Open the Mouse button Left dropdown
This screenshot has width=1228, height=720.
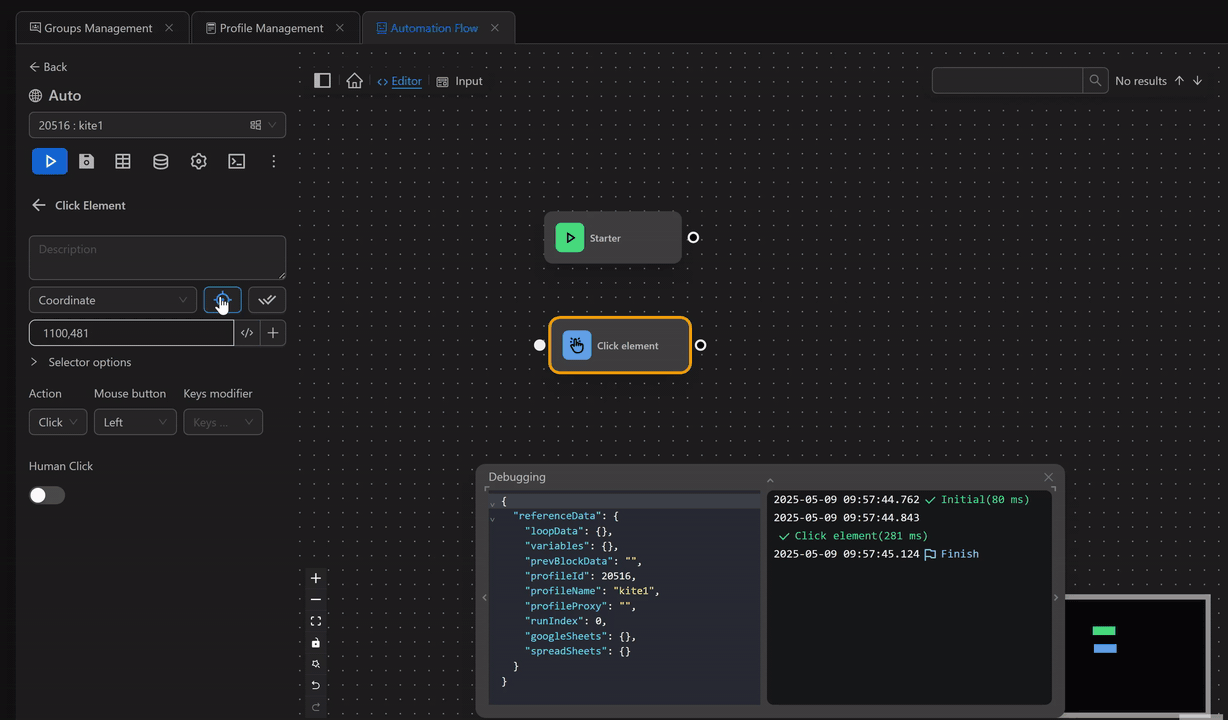(x=135, y=422)
